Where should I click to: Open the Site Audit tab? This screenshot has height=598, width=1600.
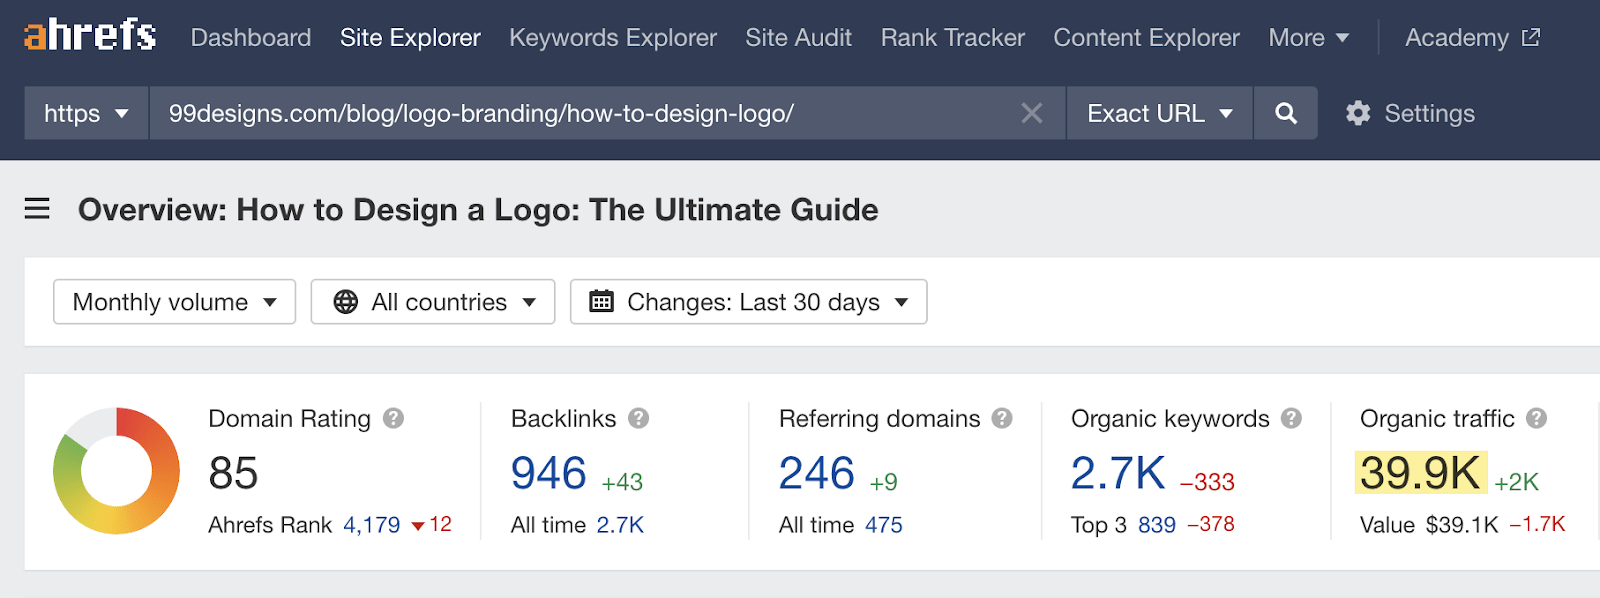pos(798,38)
